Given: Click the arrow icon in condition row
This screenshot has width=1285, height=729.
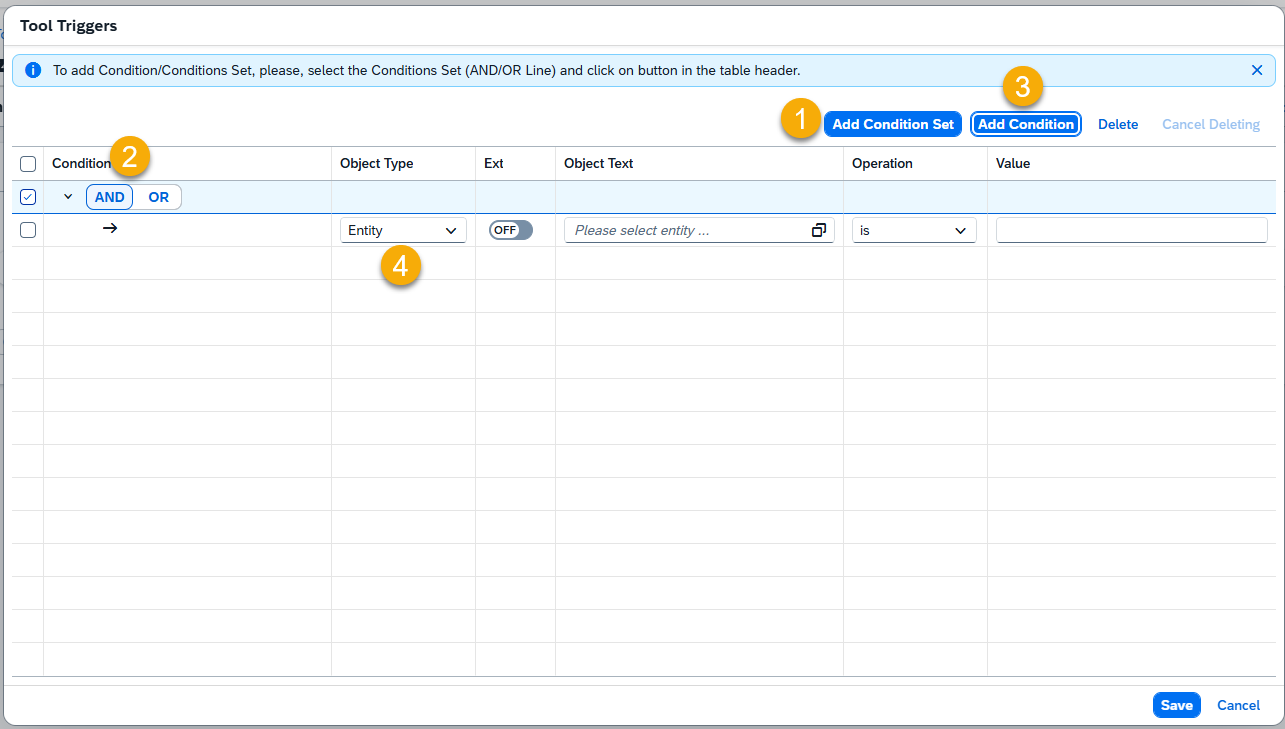Looking at the screenshot, I should tap(110, 229).
